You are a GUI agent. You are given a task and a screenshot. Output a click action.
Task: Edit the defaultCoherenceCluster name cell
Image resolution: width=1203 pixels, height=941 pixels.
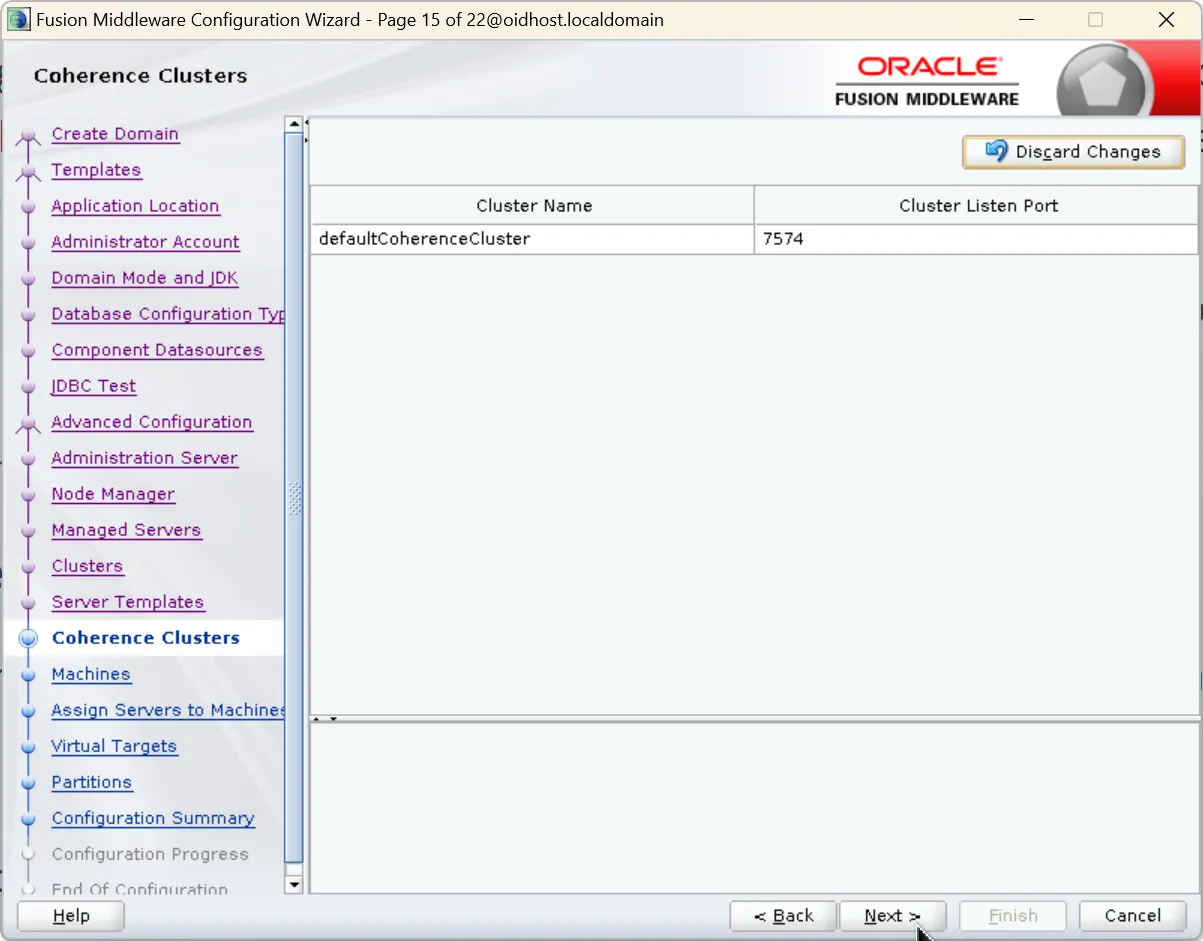(x=532, y=239)
